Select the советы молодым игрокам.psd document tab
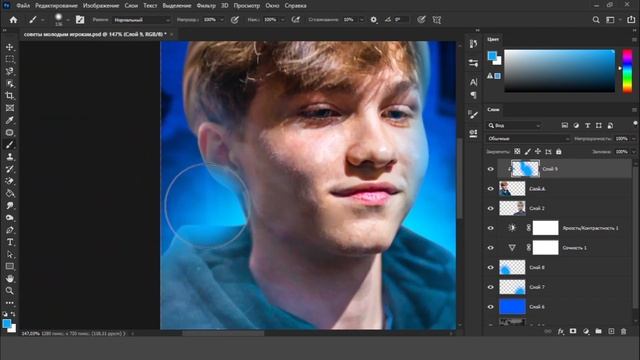Screen dimensions: 640x360 95,34
